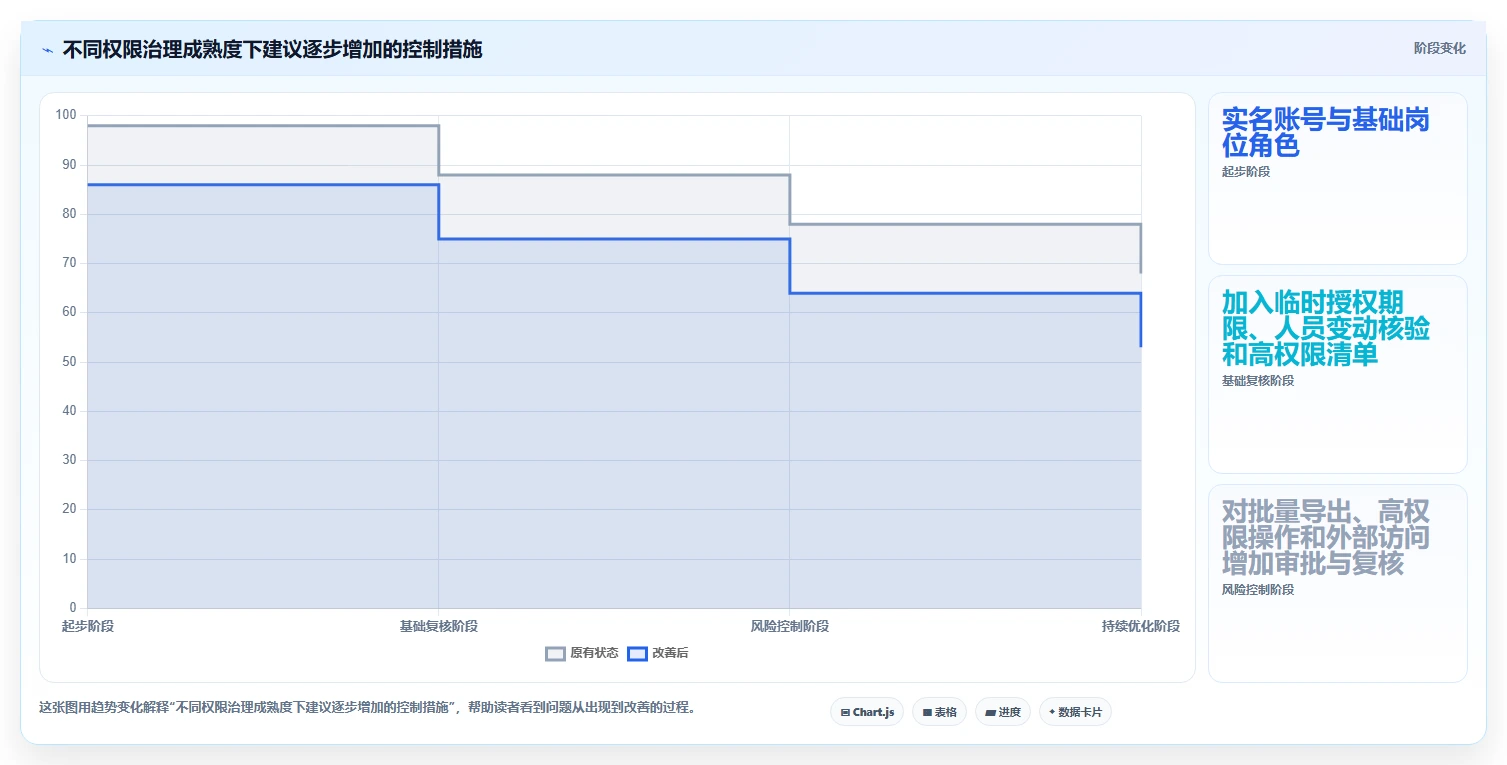Click the description text below the chart
1507x765 pixels.
click(367, 707)
